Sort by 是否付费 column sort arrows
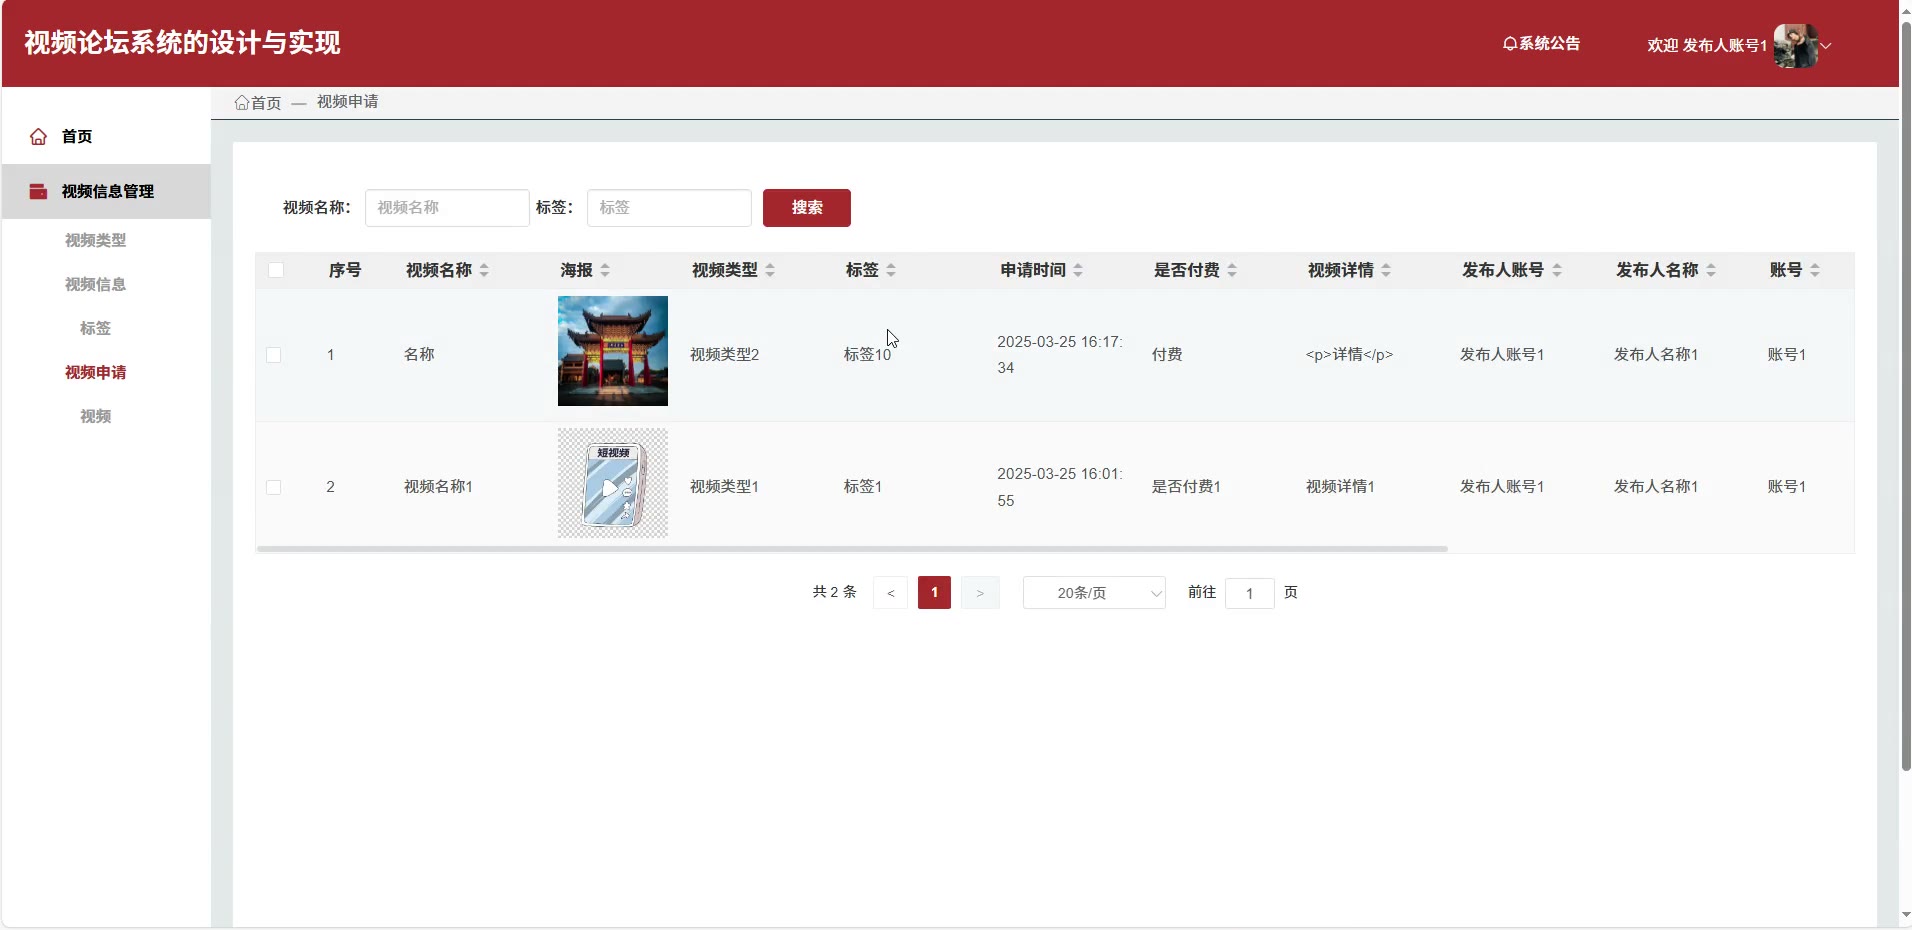The width and height of the screenshot is (1912, 930). coord(1232,271)
